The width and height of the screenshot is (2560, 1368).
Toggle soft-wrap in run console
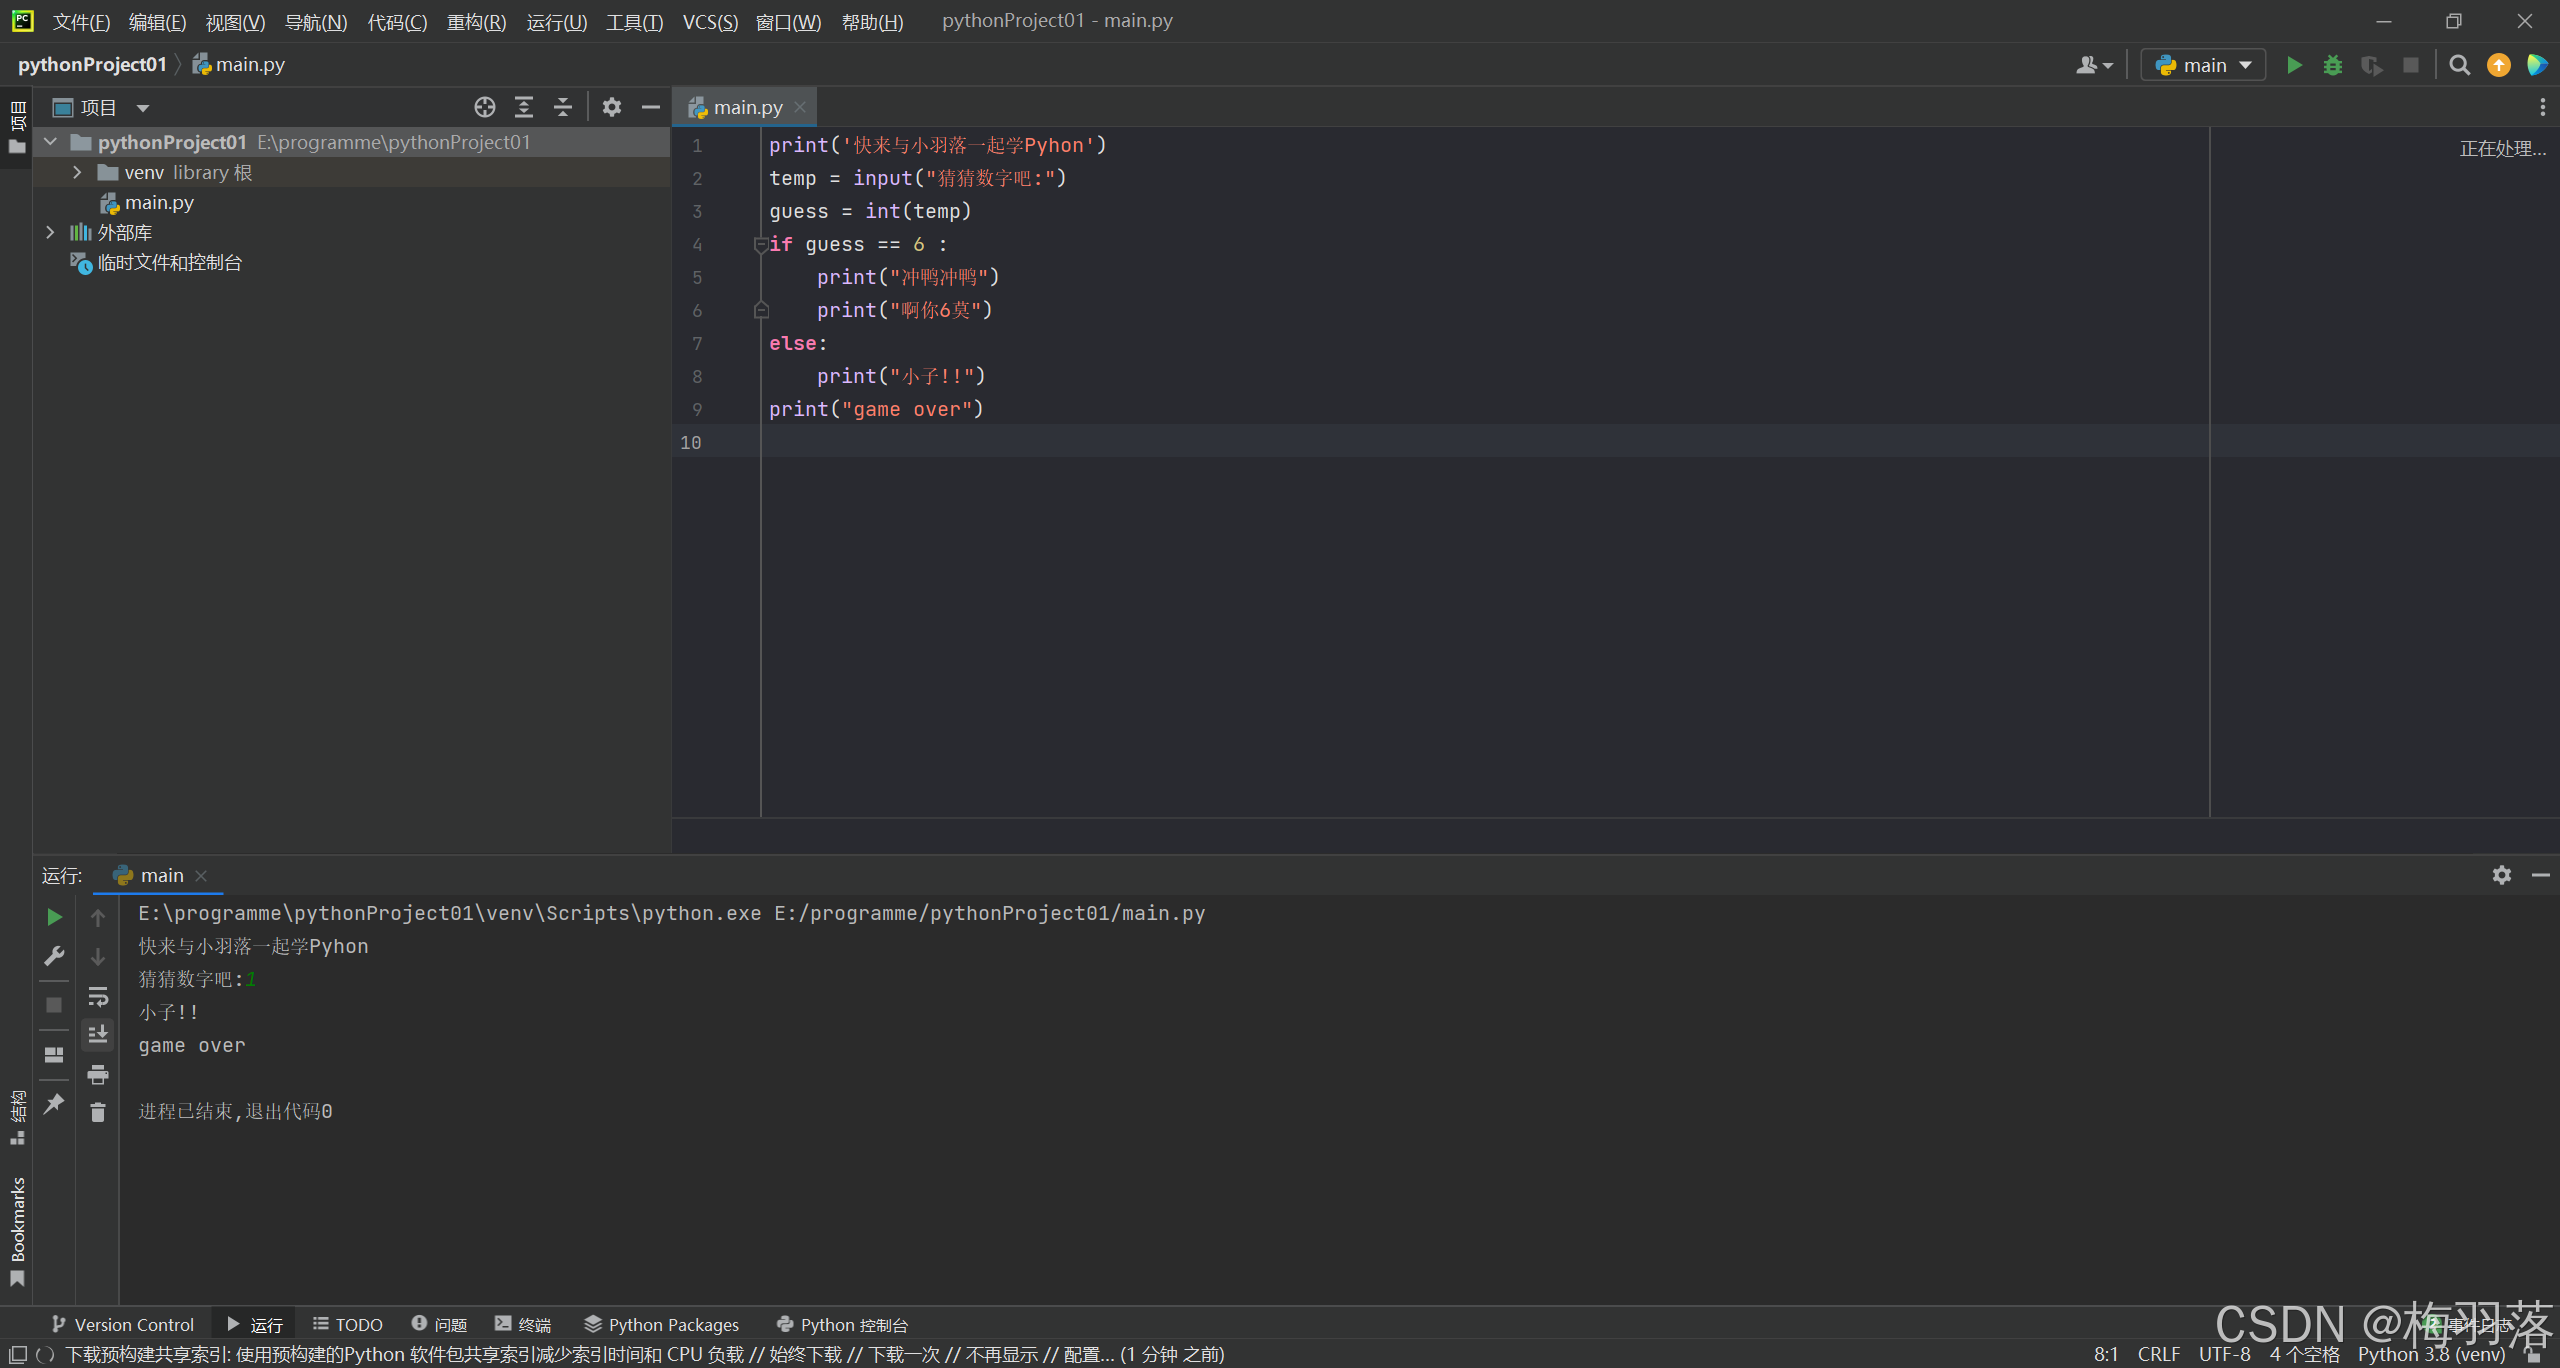point(97,997)
